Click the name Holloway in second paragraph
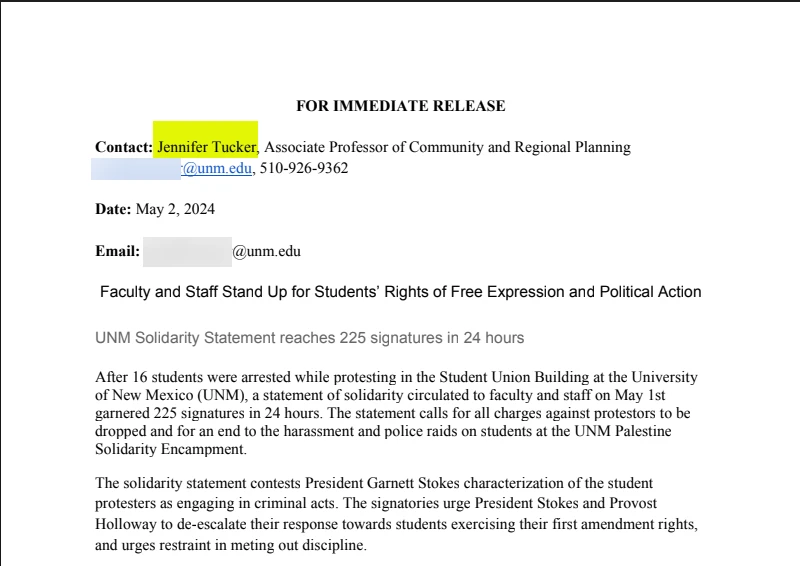Image resolution: width=800 pixels, height=566 pixels. [x=125, y=523]
